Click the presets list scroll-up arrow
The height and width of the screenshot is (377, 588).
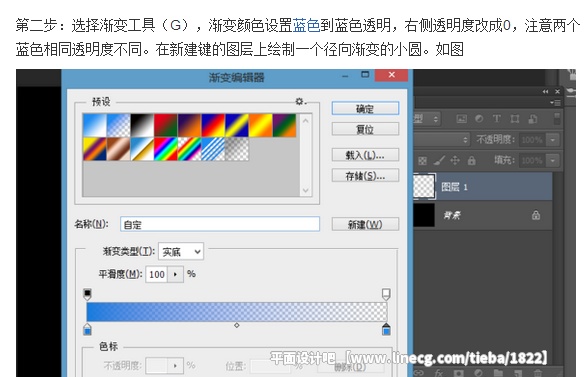pos(306,121)
